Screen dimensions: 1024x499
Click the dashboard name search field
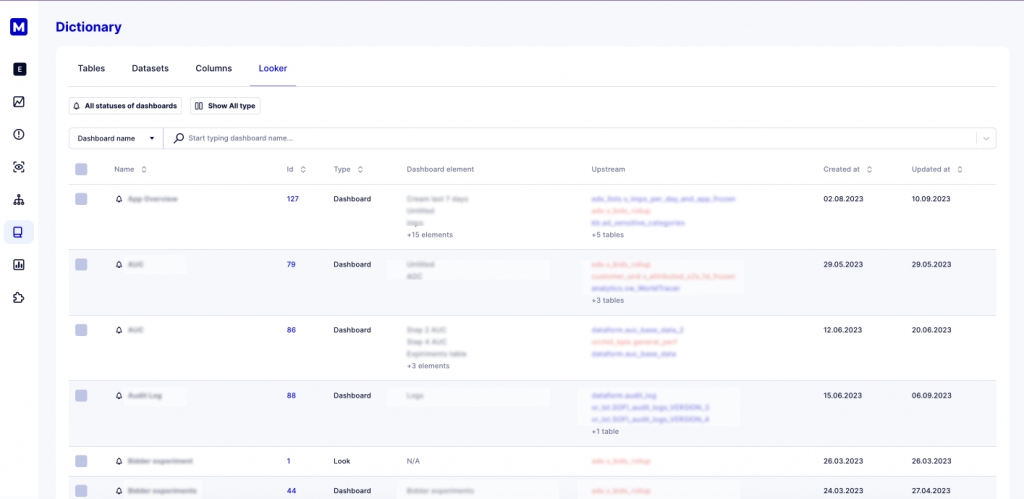point(570,138)
